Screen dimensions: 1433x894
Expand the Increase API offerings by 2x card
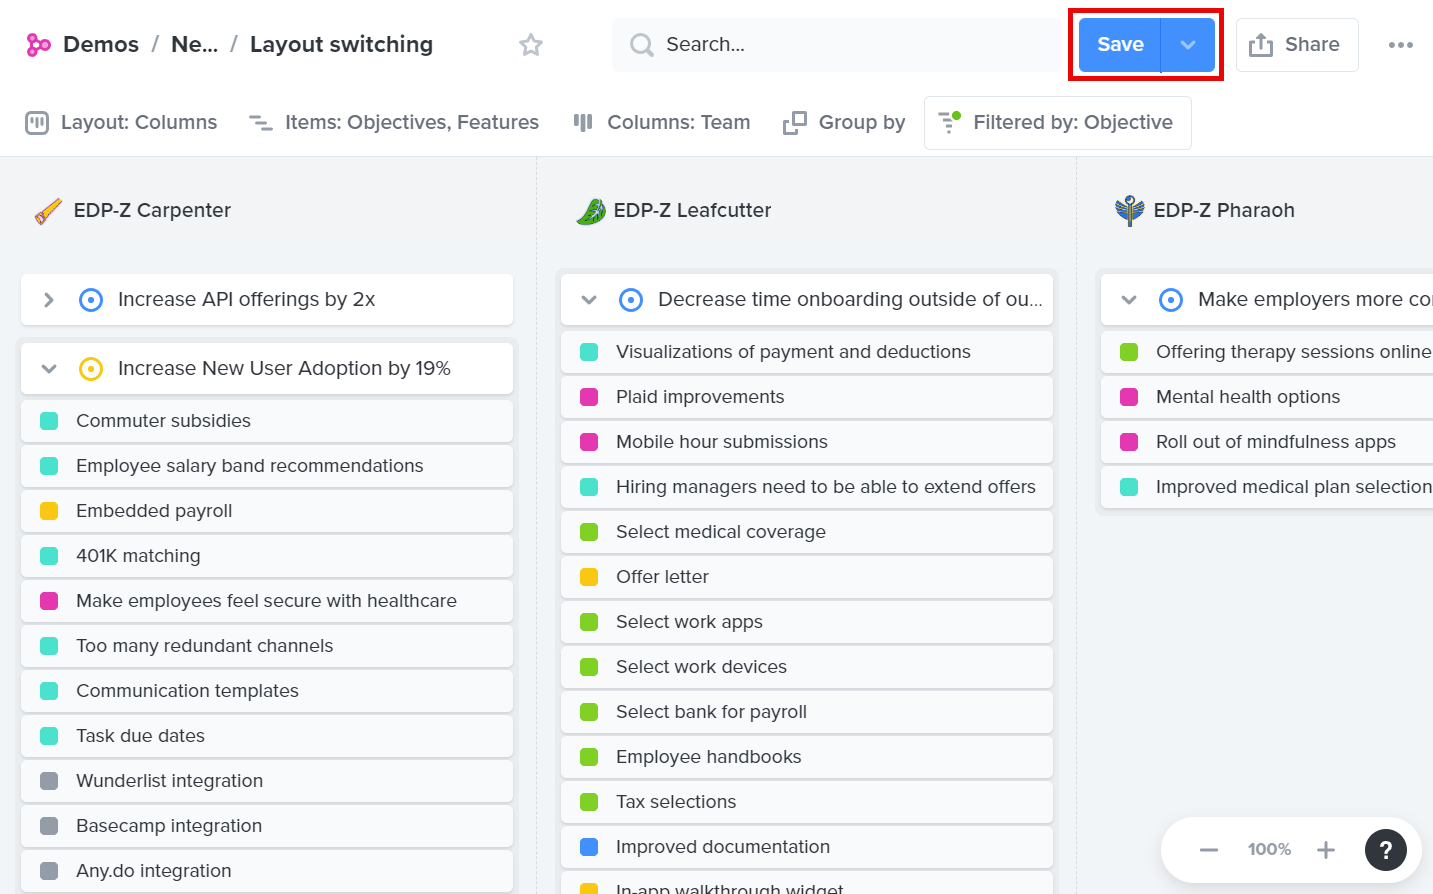(49, 299)
